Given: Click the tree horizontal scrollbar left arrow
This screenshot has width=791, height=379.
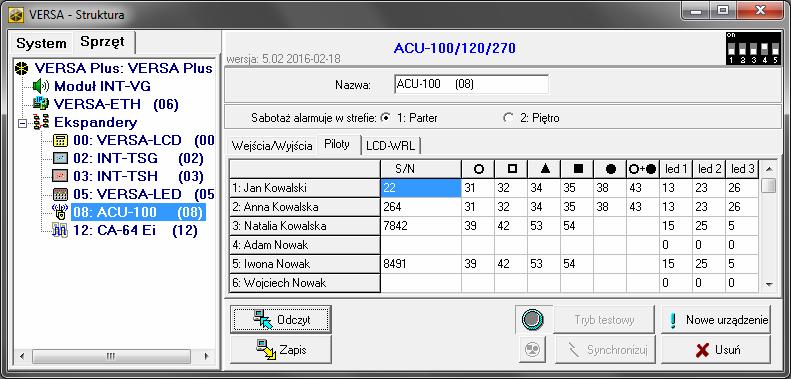Looking at the screenshot, I should pyautogui.click(x=22, y=356).
